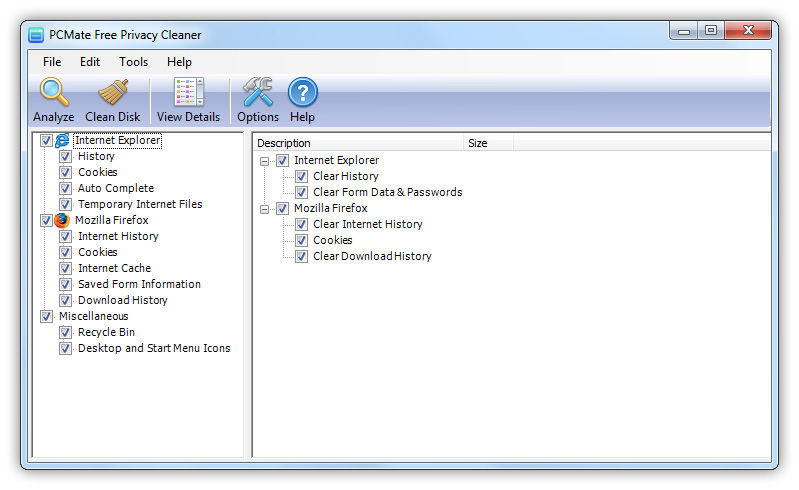The height and width of the screenshot is (490, 799).
Task: Open the Edit menu
Action: [x=90, y=62]
